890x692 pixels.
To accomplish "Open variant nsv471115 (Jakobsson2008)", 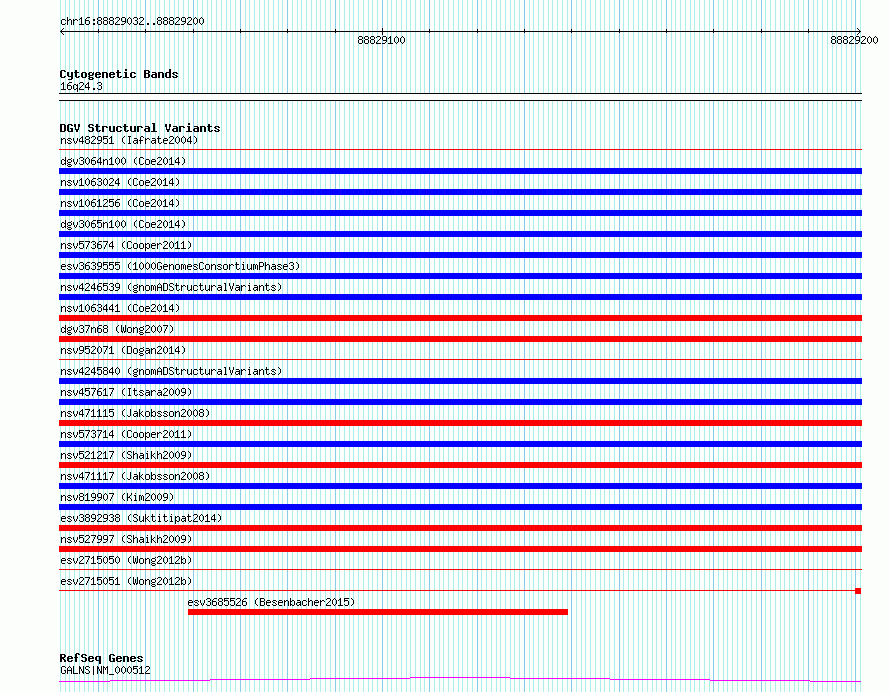I will pos(135,413).
